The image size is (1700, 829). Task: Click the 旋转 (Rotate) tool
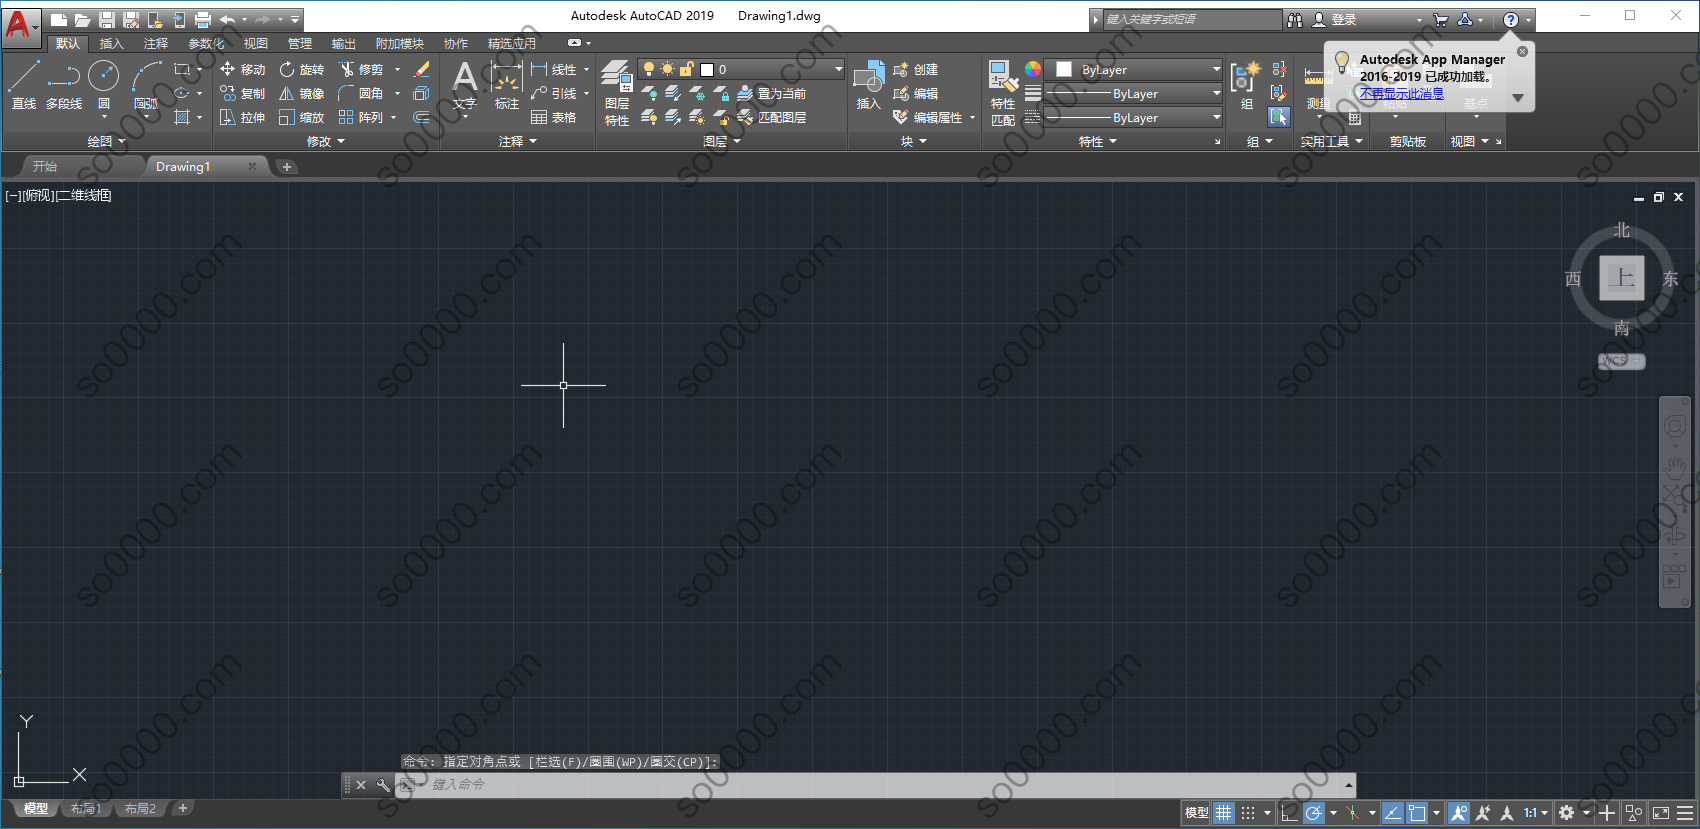click(301, 69)
